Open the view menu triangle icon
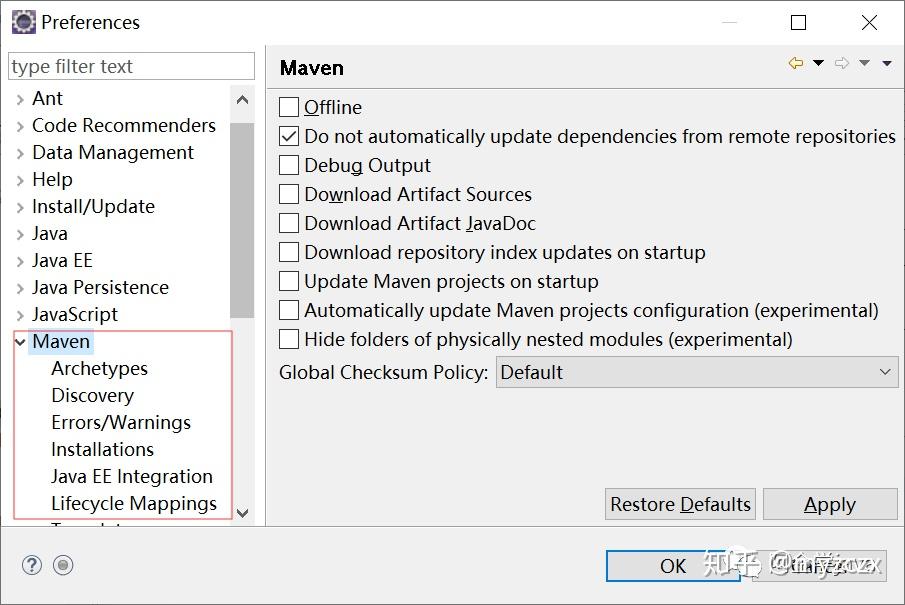This screenshot has width=905, height=605. tap(887, 64)
